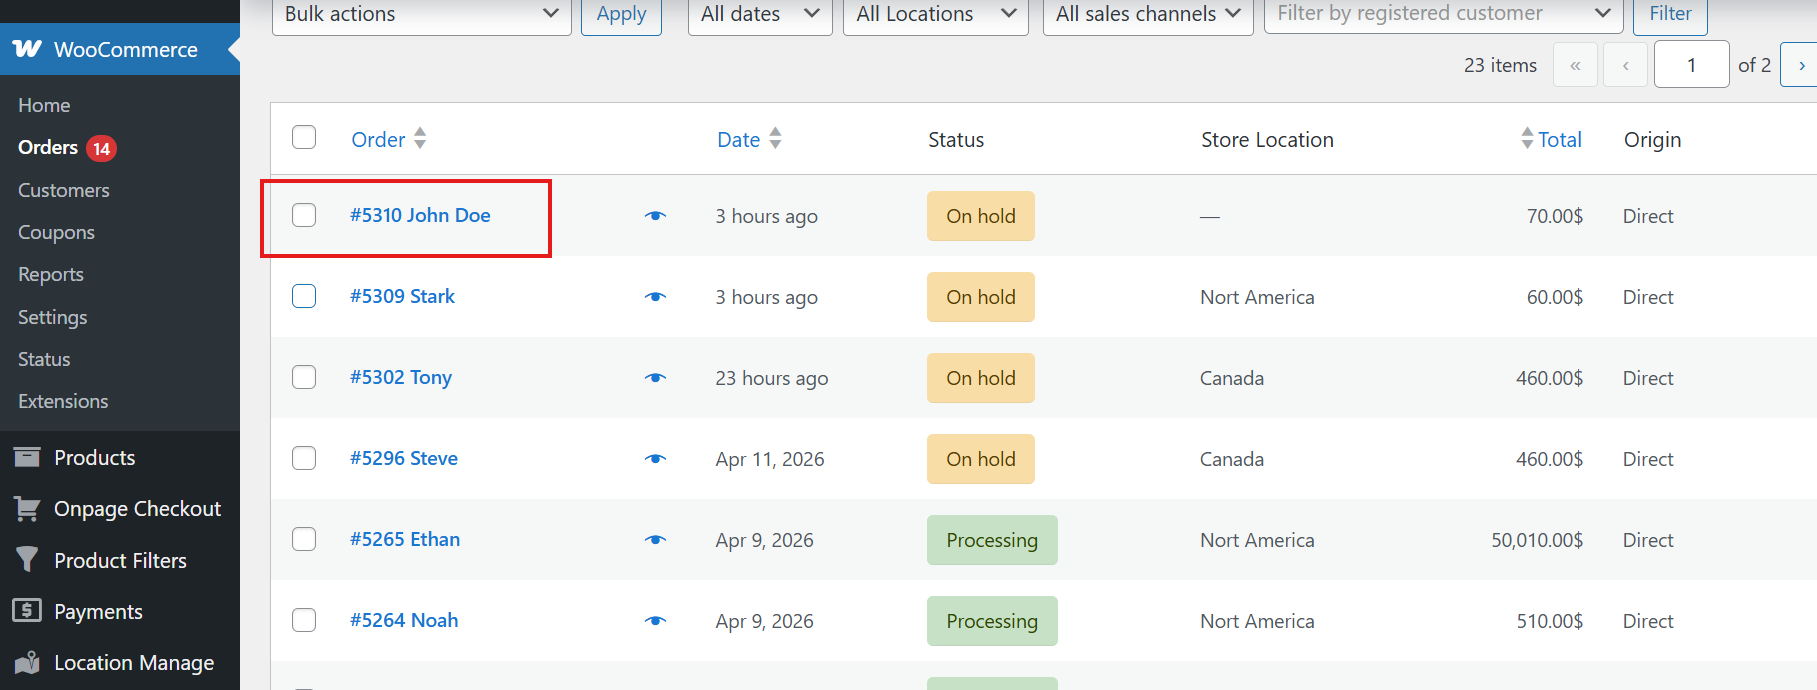1817x690 pixels.
Task: Click the Payments dollar icon
Action: point(27,611)
